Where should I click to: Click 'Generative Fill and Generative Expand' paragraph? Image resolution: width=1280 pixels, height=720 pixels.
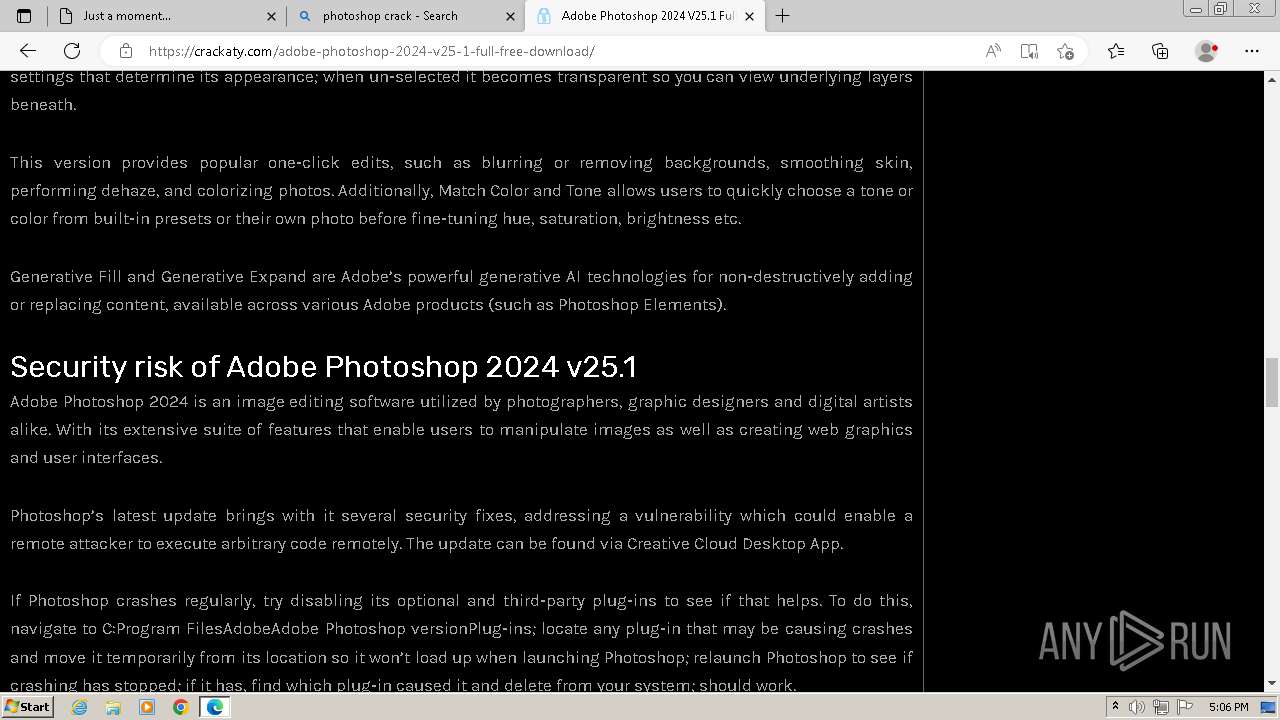point(461,290)
